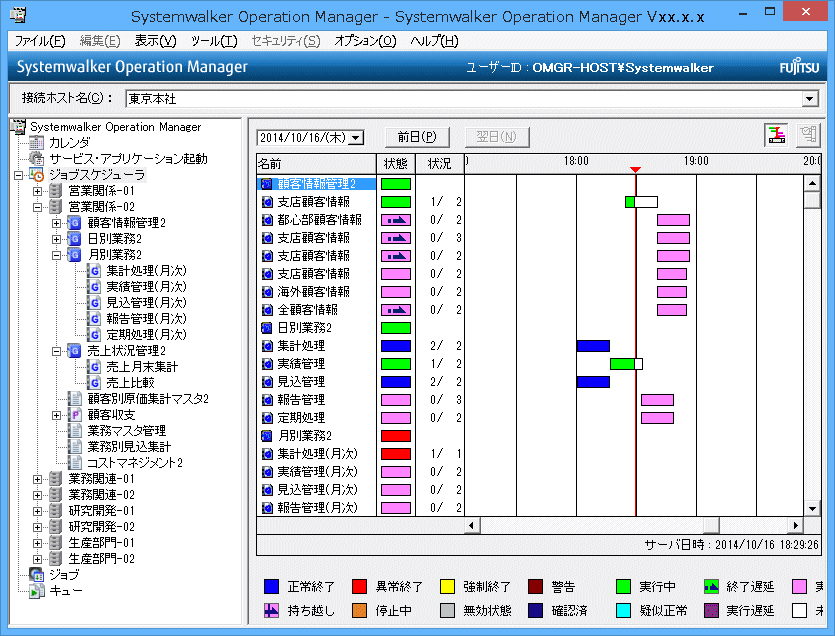Select 売上比較 in the tree
Screen dimensions: 835x636
click(x=130, y=383)
